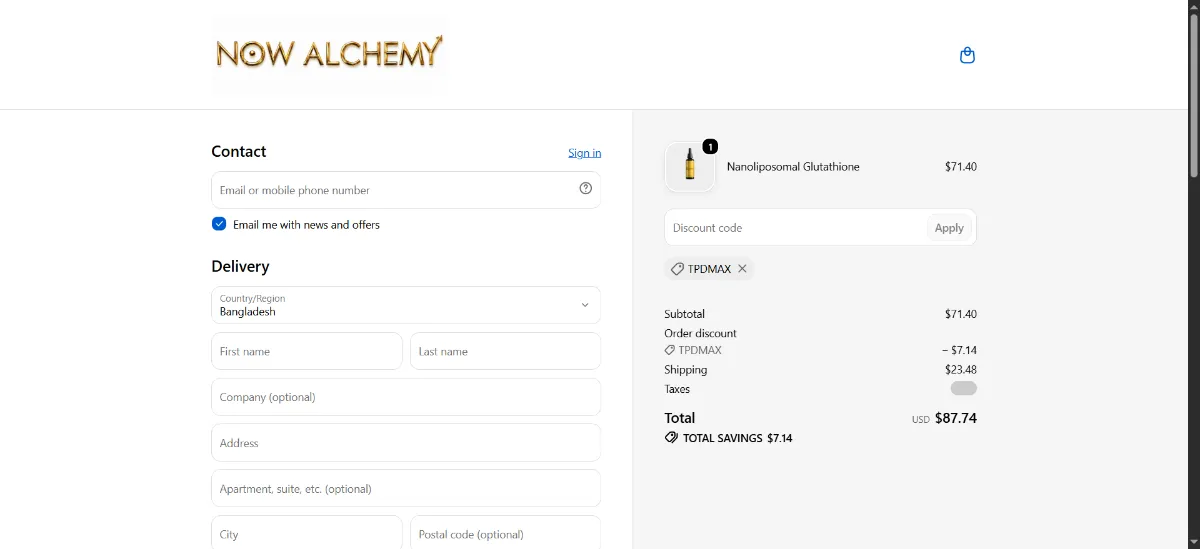Click the TOTAL SAVINGS tag icon

[671, 438]
